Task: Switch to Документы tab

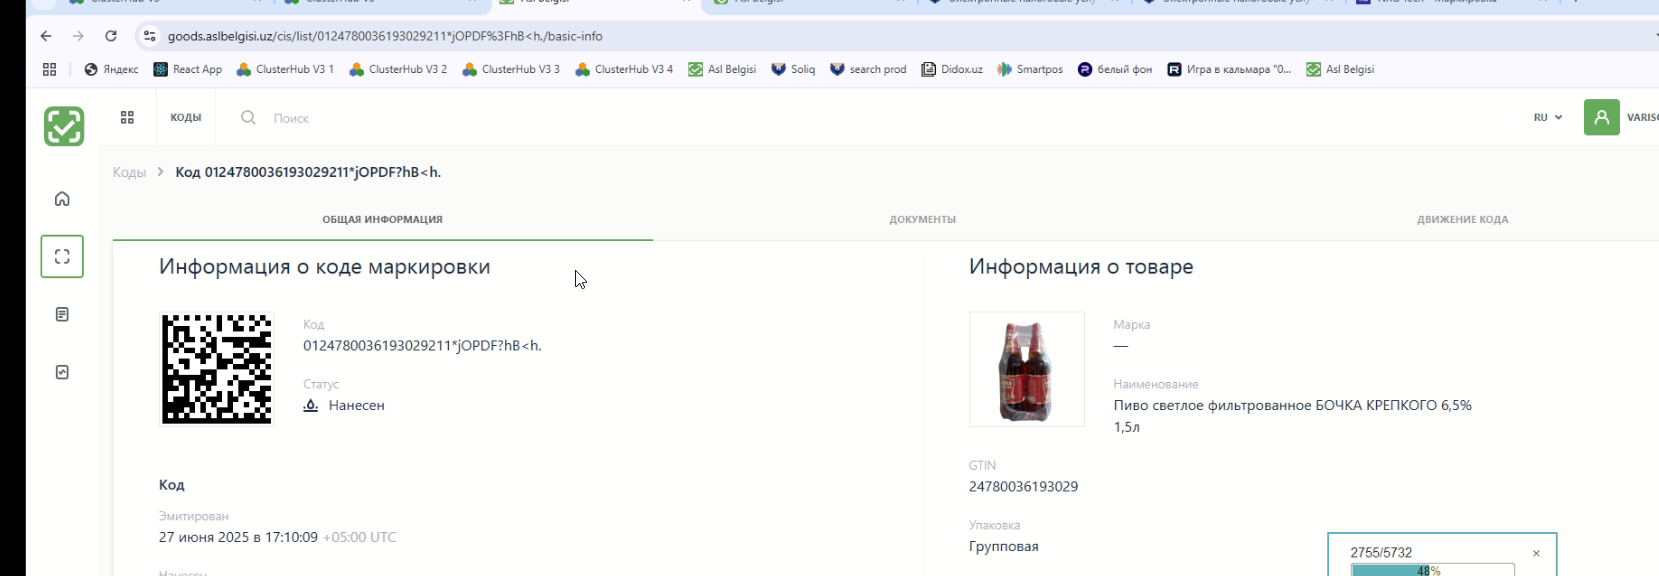Action: pos(922,219)
